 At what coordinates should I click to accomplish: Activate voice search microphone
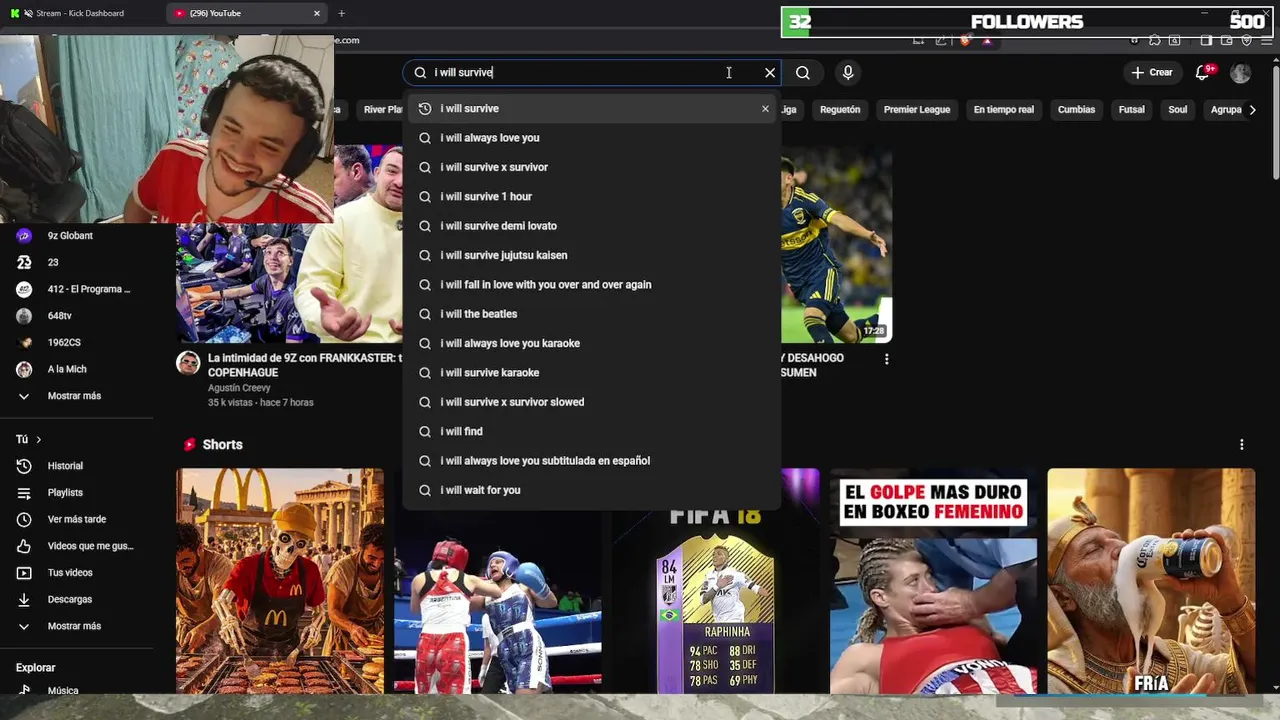(x=848, y=72)
